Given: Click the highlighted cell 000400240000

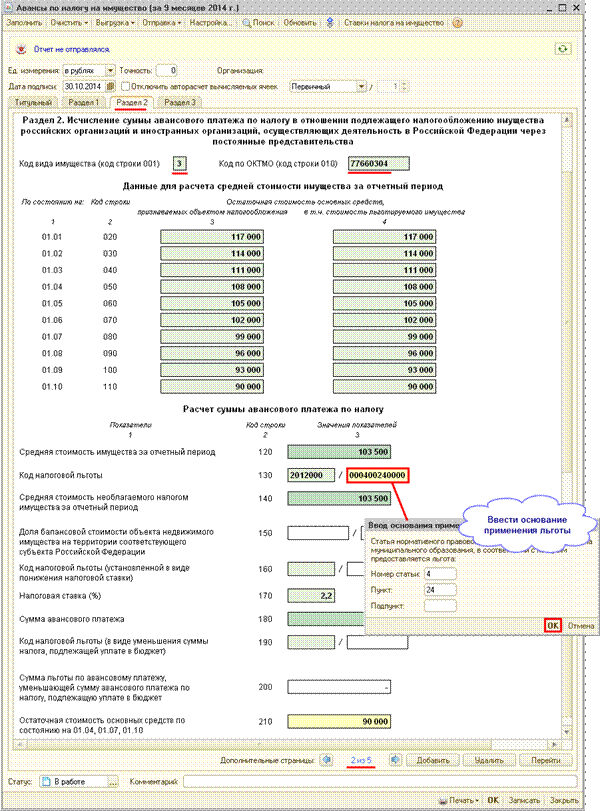Looking at the screenshot, I should pos(378,475).
